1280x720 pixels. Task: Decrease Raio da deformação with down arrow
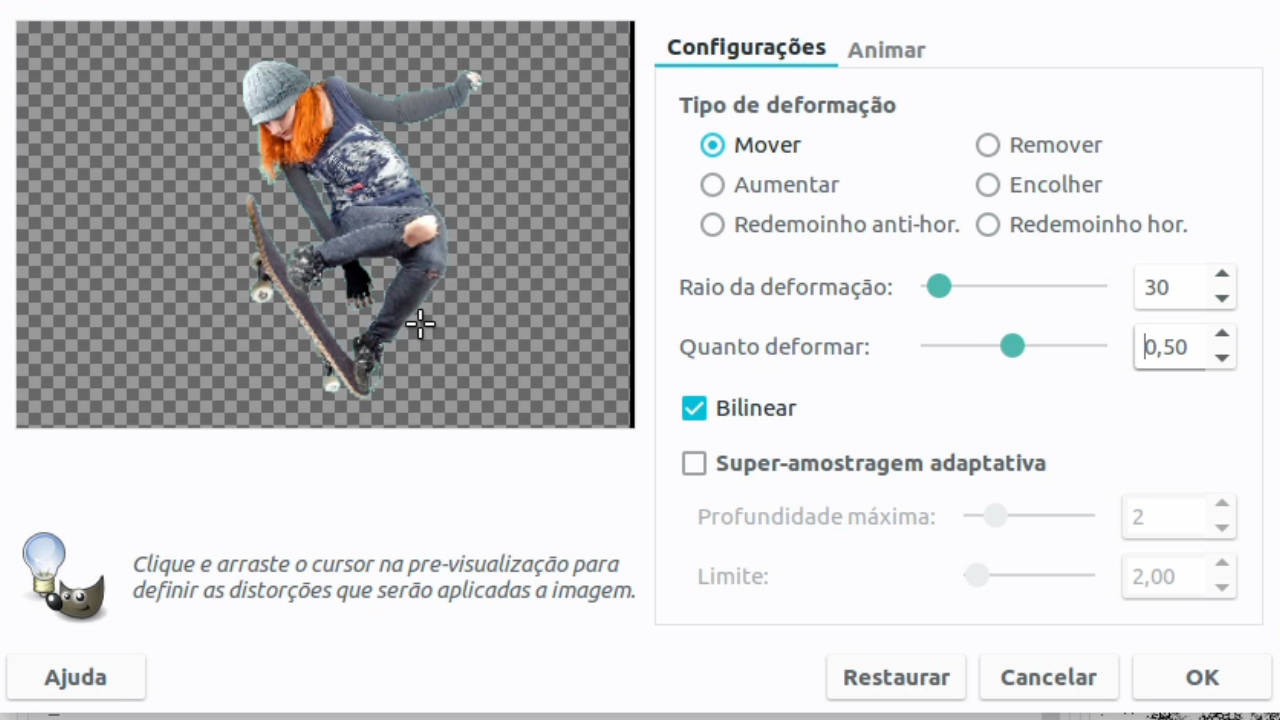(x=1221, y=298)
